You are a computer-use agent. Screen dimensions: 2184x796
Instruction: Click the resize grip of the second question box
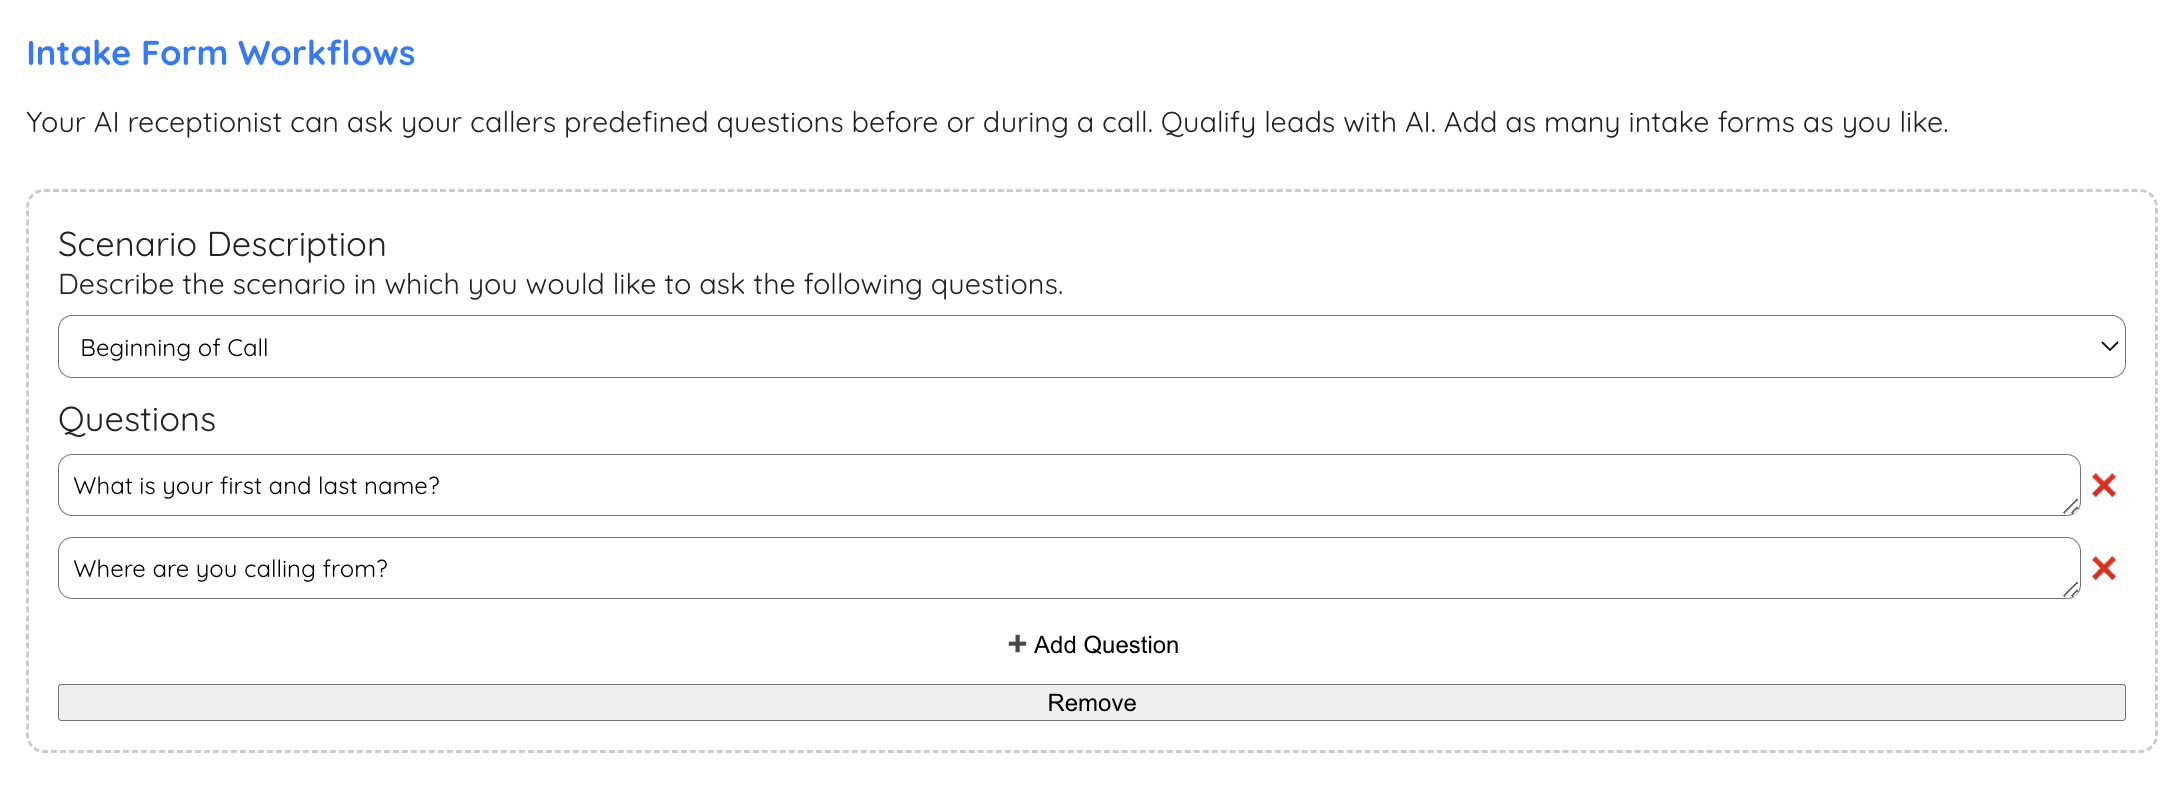[x=2070, y=590]
